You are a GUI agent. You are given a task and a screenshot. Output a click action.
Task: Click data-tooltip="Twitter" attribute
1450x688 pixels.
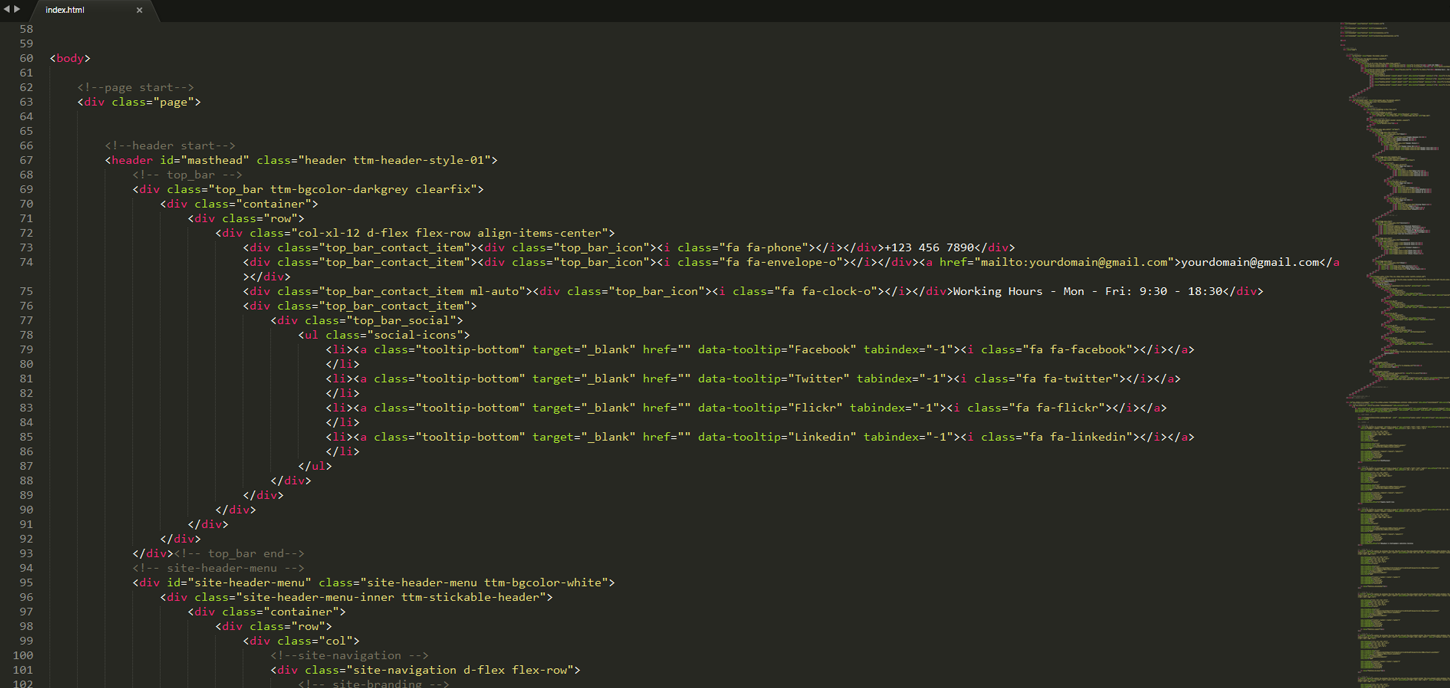pyautogui.click(x=774, y=378)
